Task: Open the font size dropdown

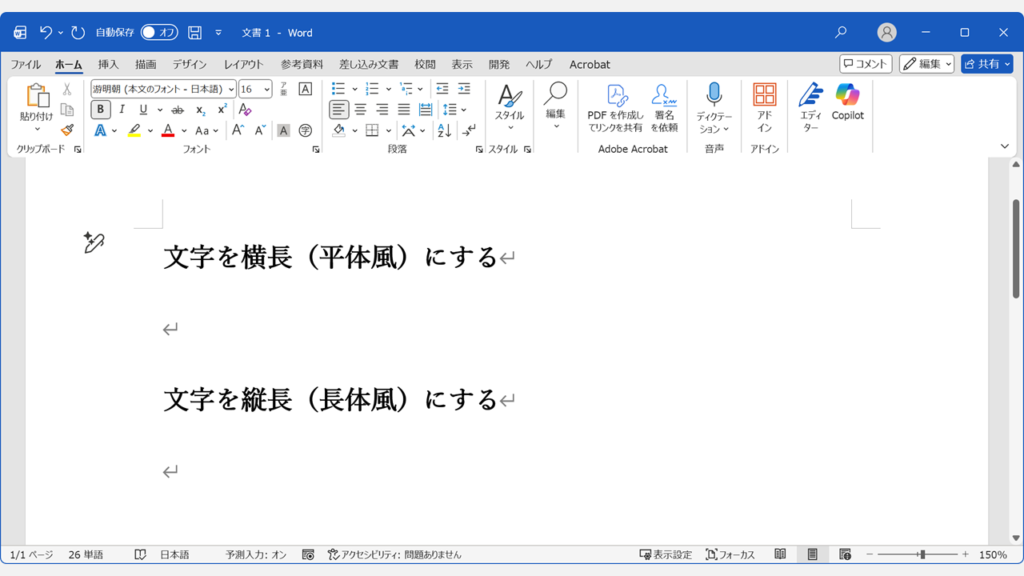Action: point(267,89)
